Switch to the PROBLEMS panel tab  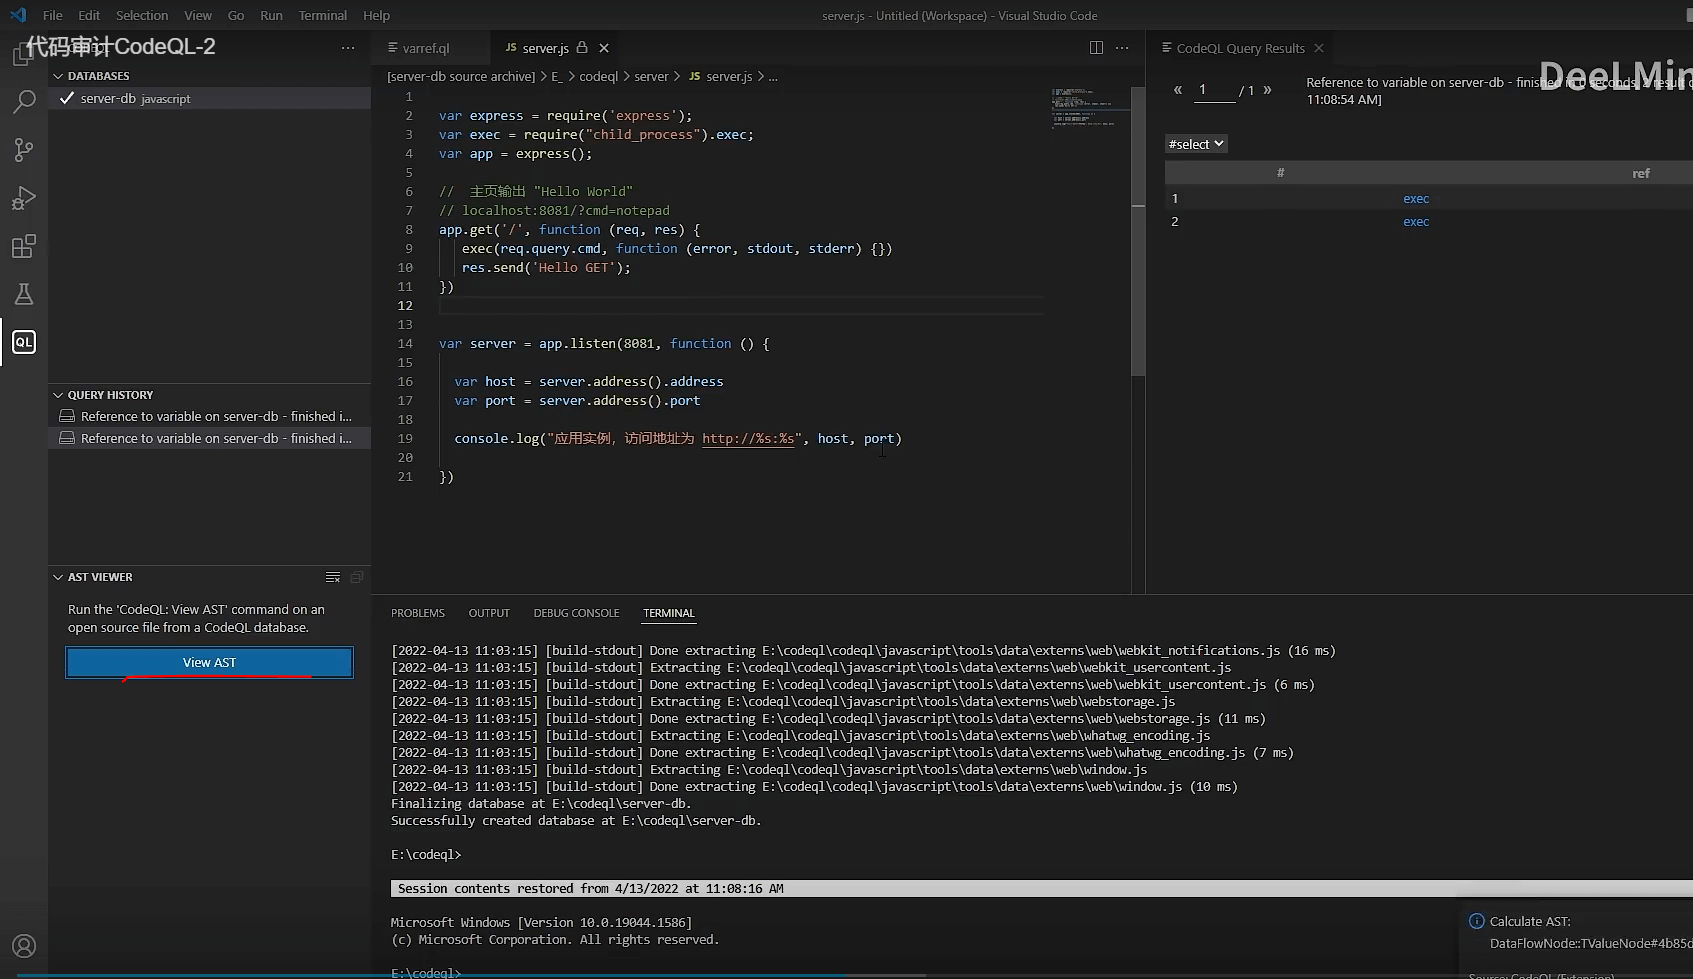(x=417, y=613)
